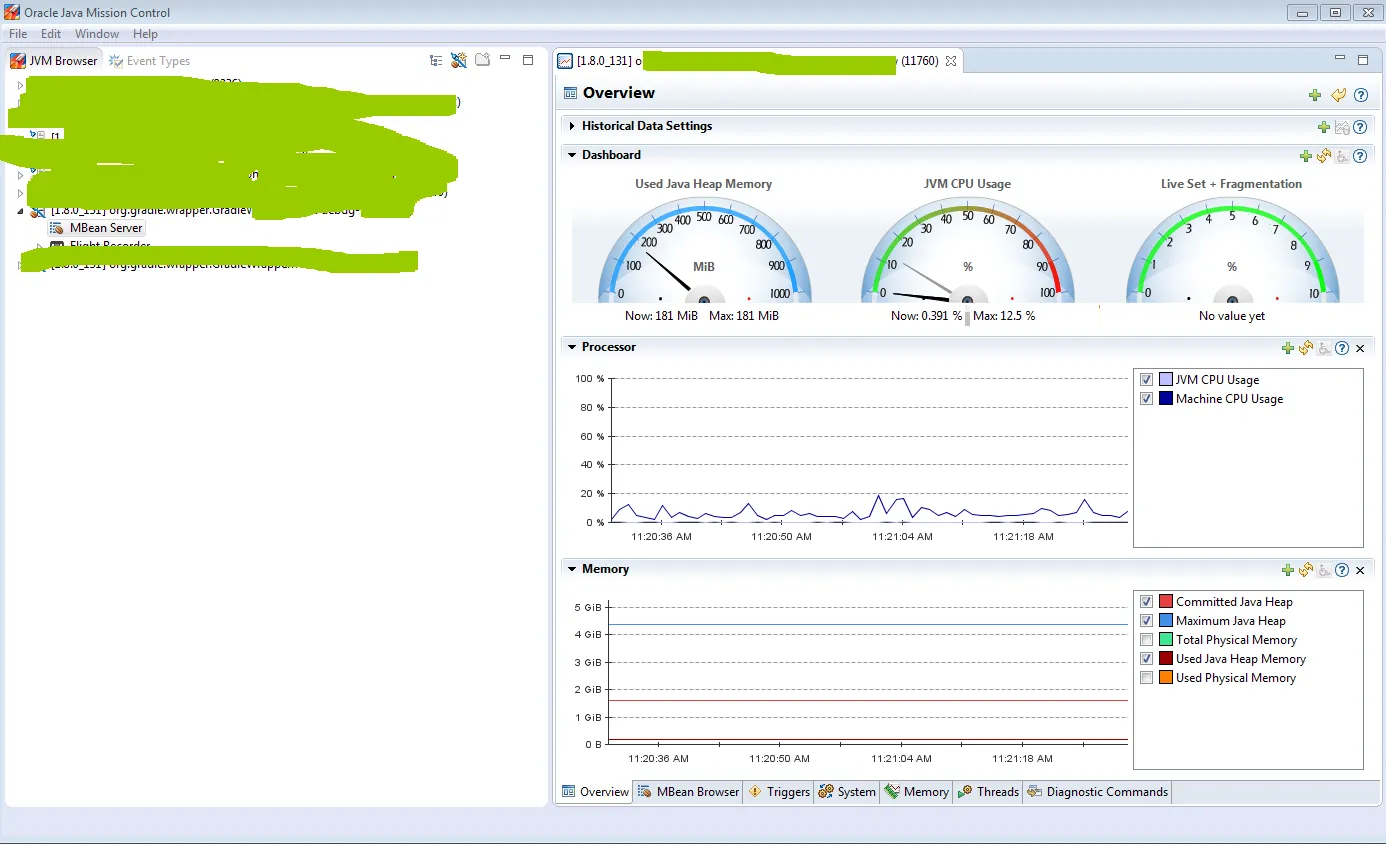Click the Machine CPU Usage color swatch

pos(1166,399)
